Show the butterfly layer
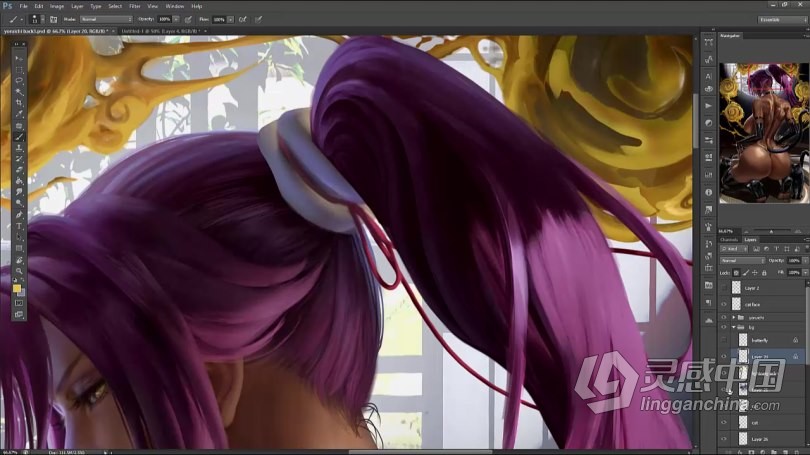The height and width of the screenshot is (455, 810). [x=724, y=340]
